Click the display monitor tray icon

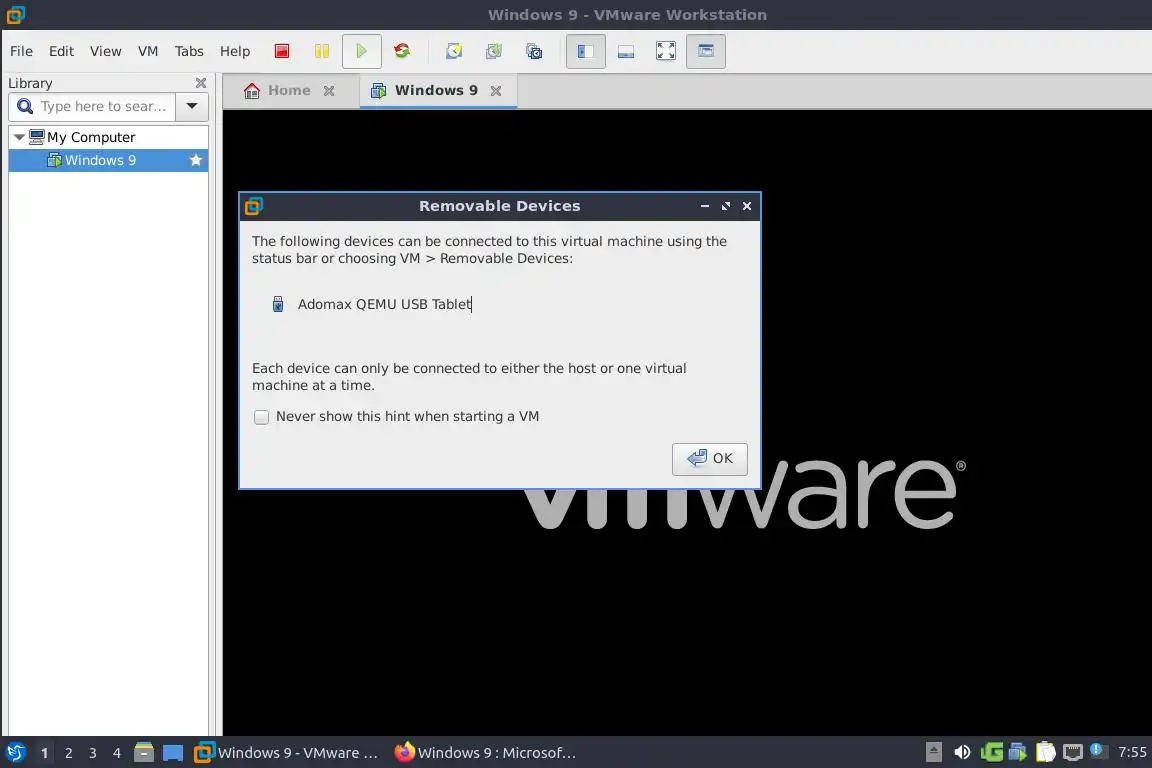pyautogui.click(x=1073, y=752)
